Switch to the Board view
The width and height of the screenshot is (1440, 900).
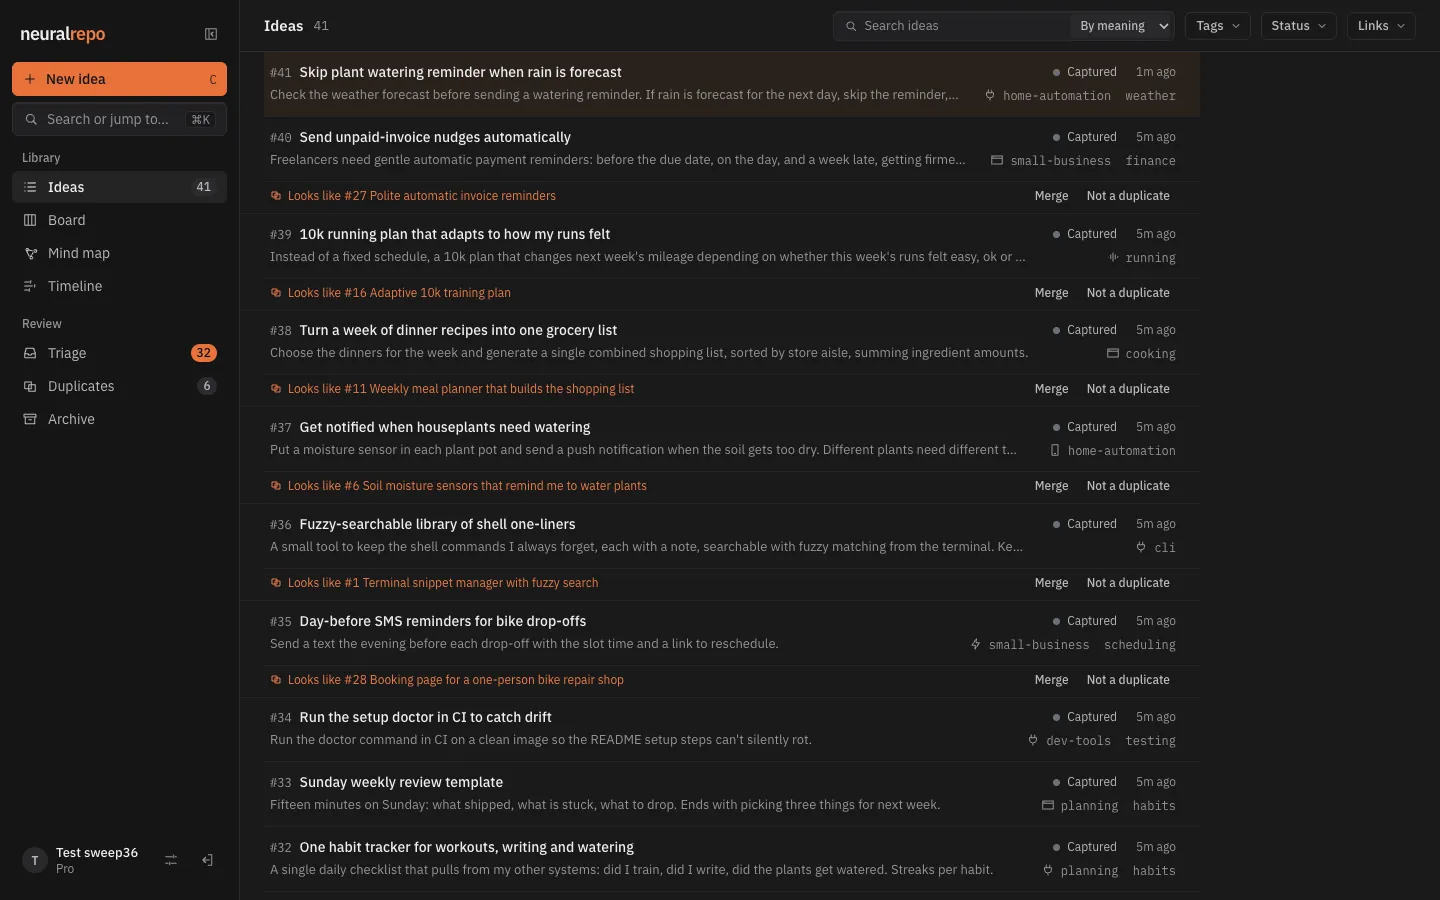[119, 220]
